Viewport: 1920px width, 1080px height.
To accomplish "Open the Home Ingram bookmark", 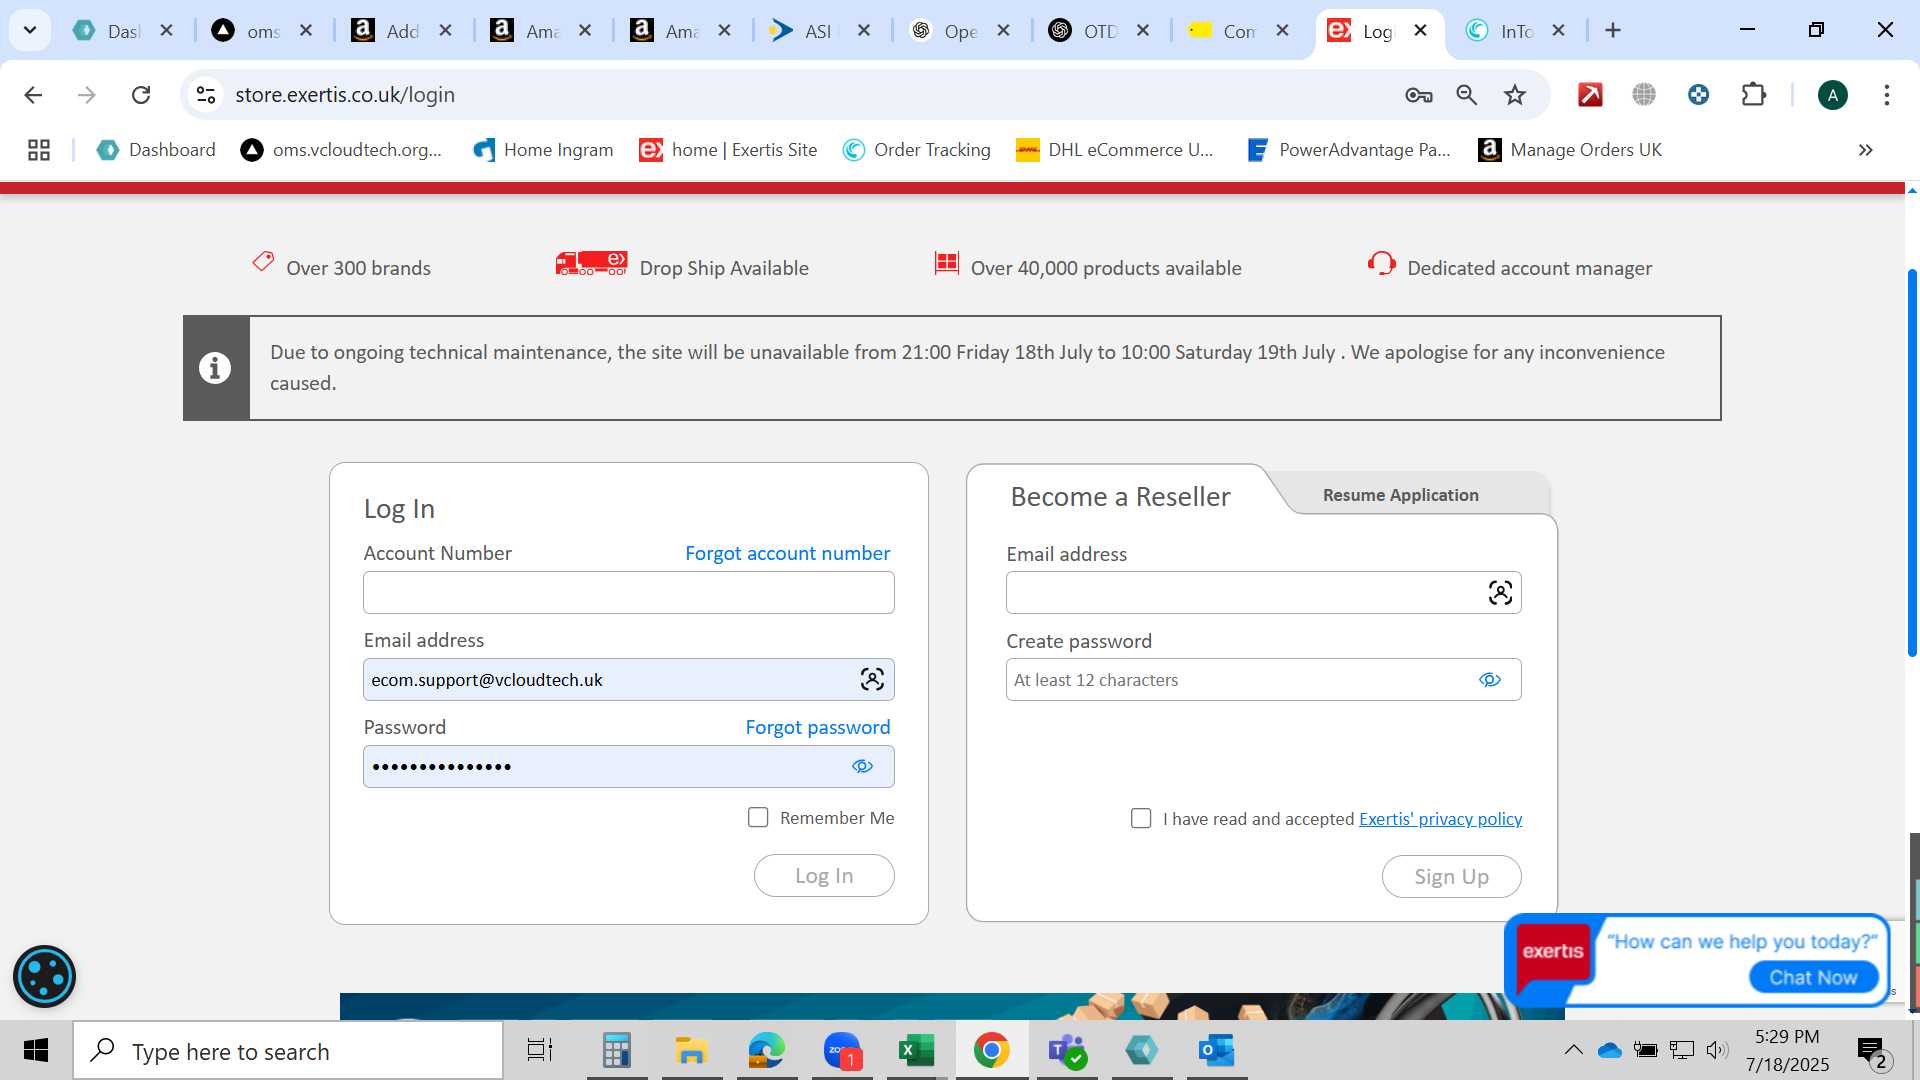I will coord(543,150).
